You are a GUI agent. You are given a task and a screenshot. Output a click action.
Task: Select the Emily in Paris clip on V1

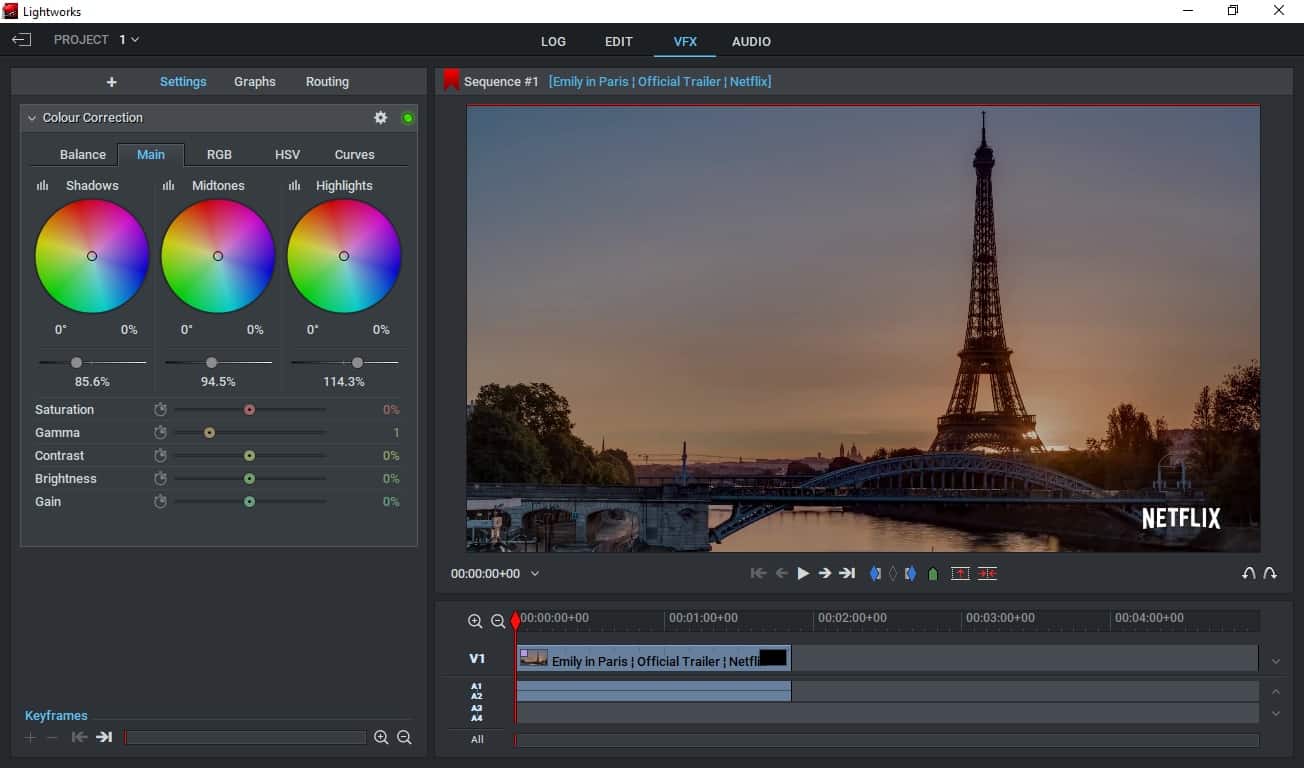coord(653,658)
